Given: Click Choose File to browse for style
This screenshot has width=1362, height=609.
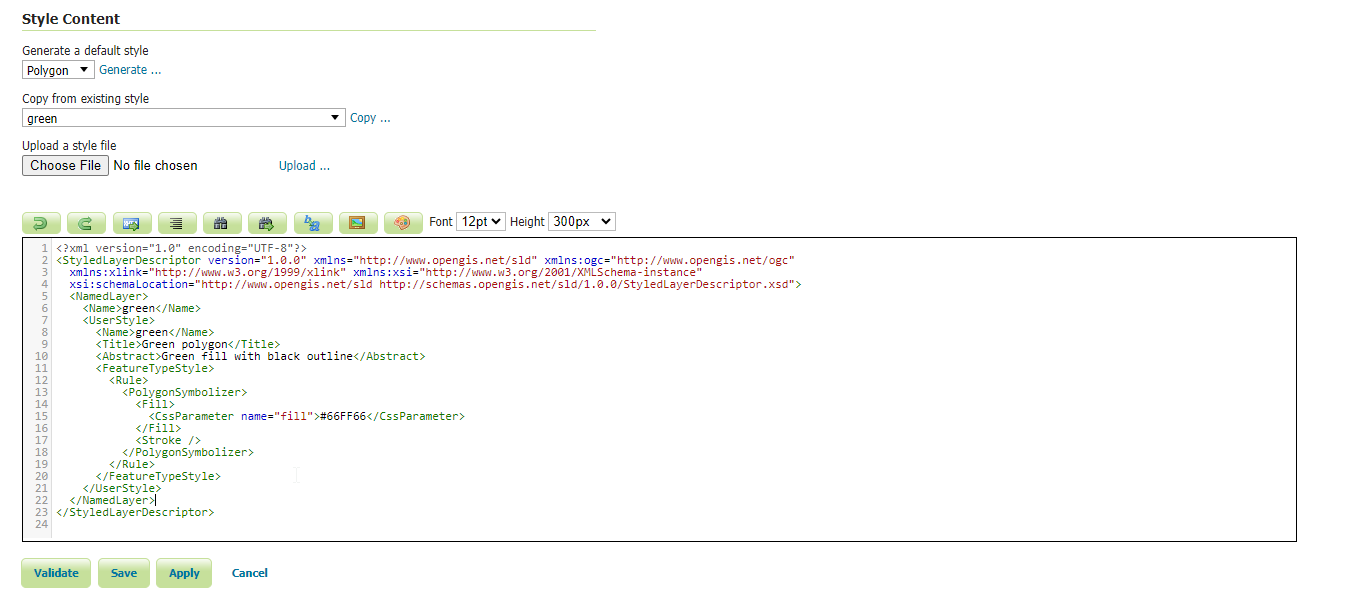Looking at the screenshot, I should coord(65,165).
